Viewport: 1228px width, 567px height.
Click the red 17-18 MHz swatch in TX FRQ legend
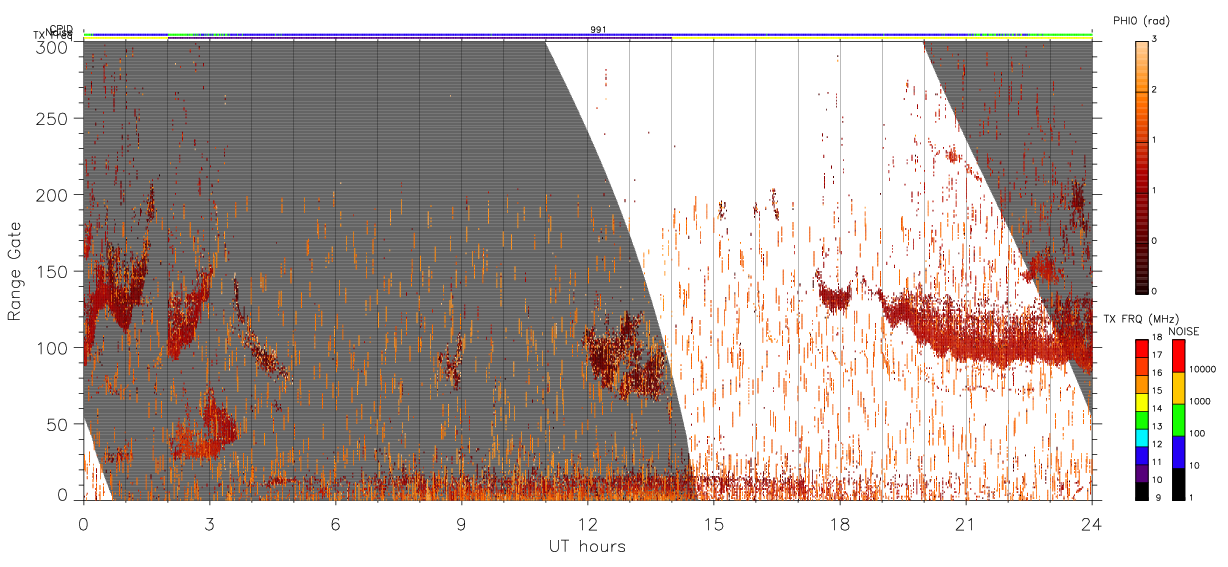[1142, 348]
